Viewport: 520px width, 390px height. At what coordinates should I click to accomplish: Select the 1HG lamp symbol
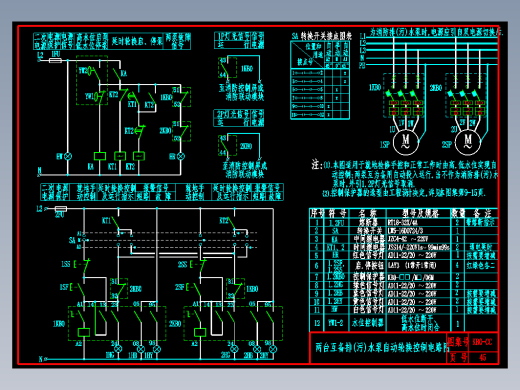[118, 349]
